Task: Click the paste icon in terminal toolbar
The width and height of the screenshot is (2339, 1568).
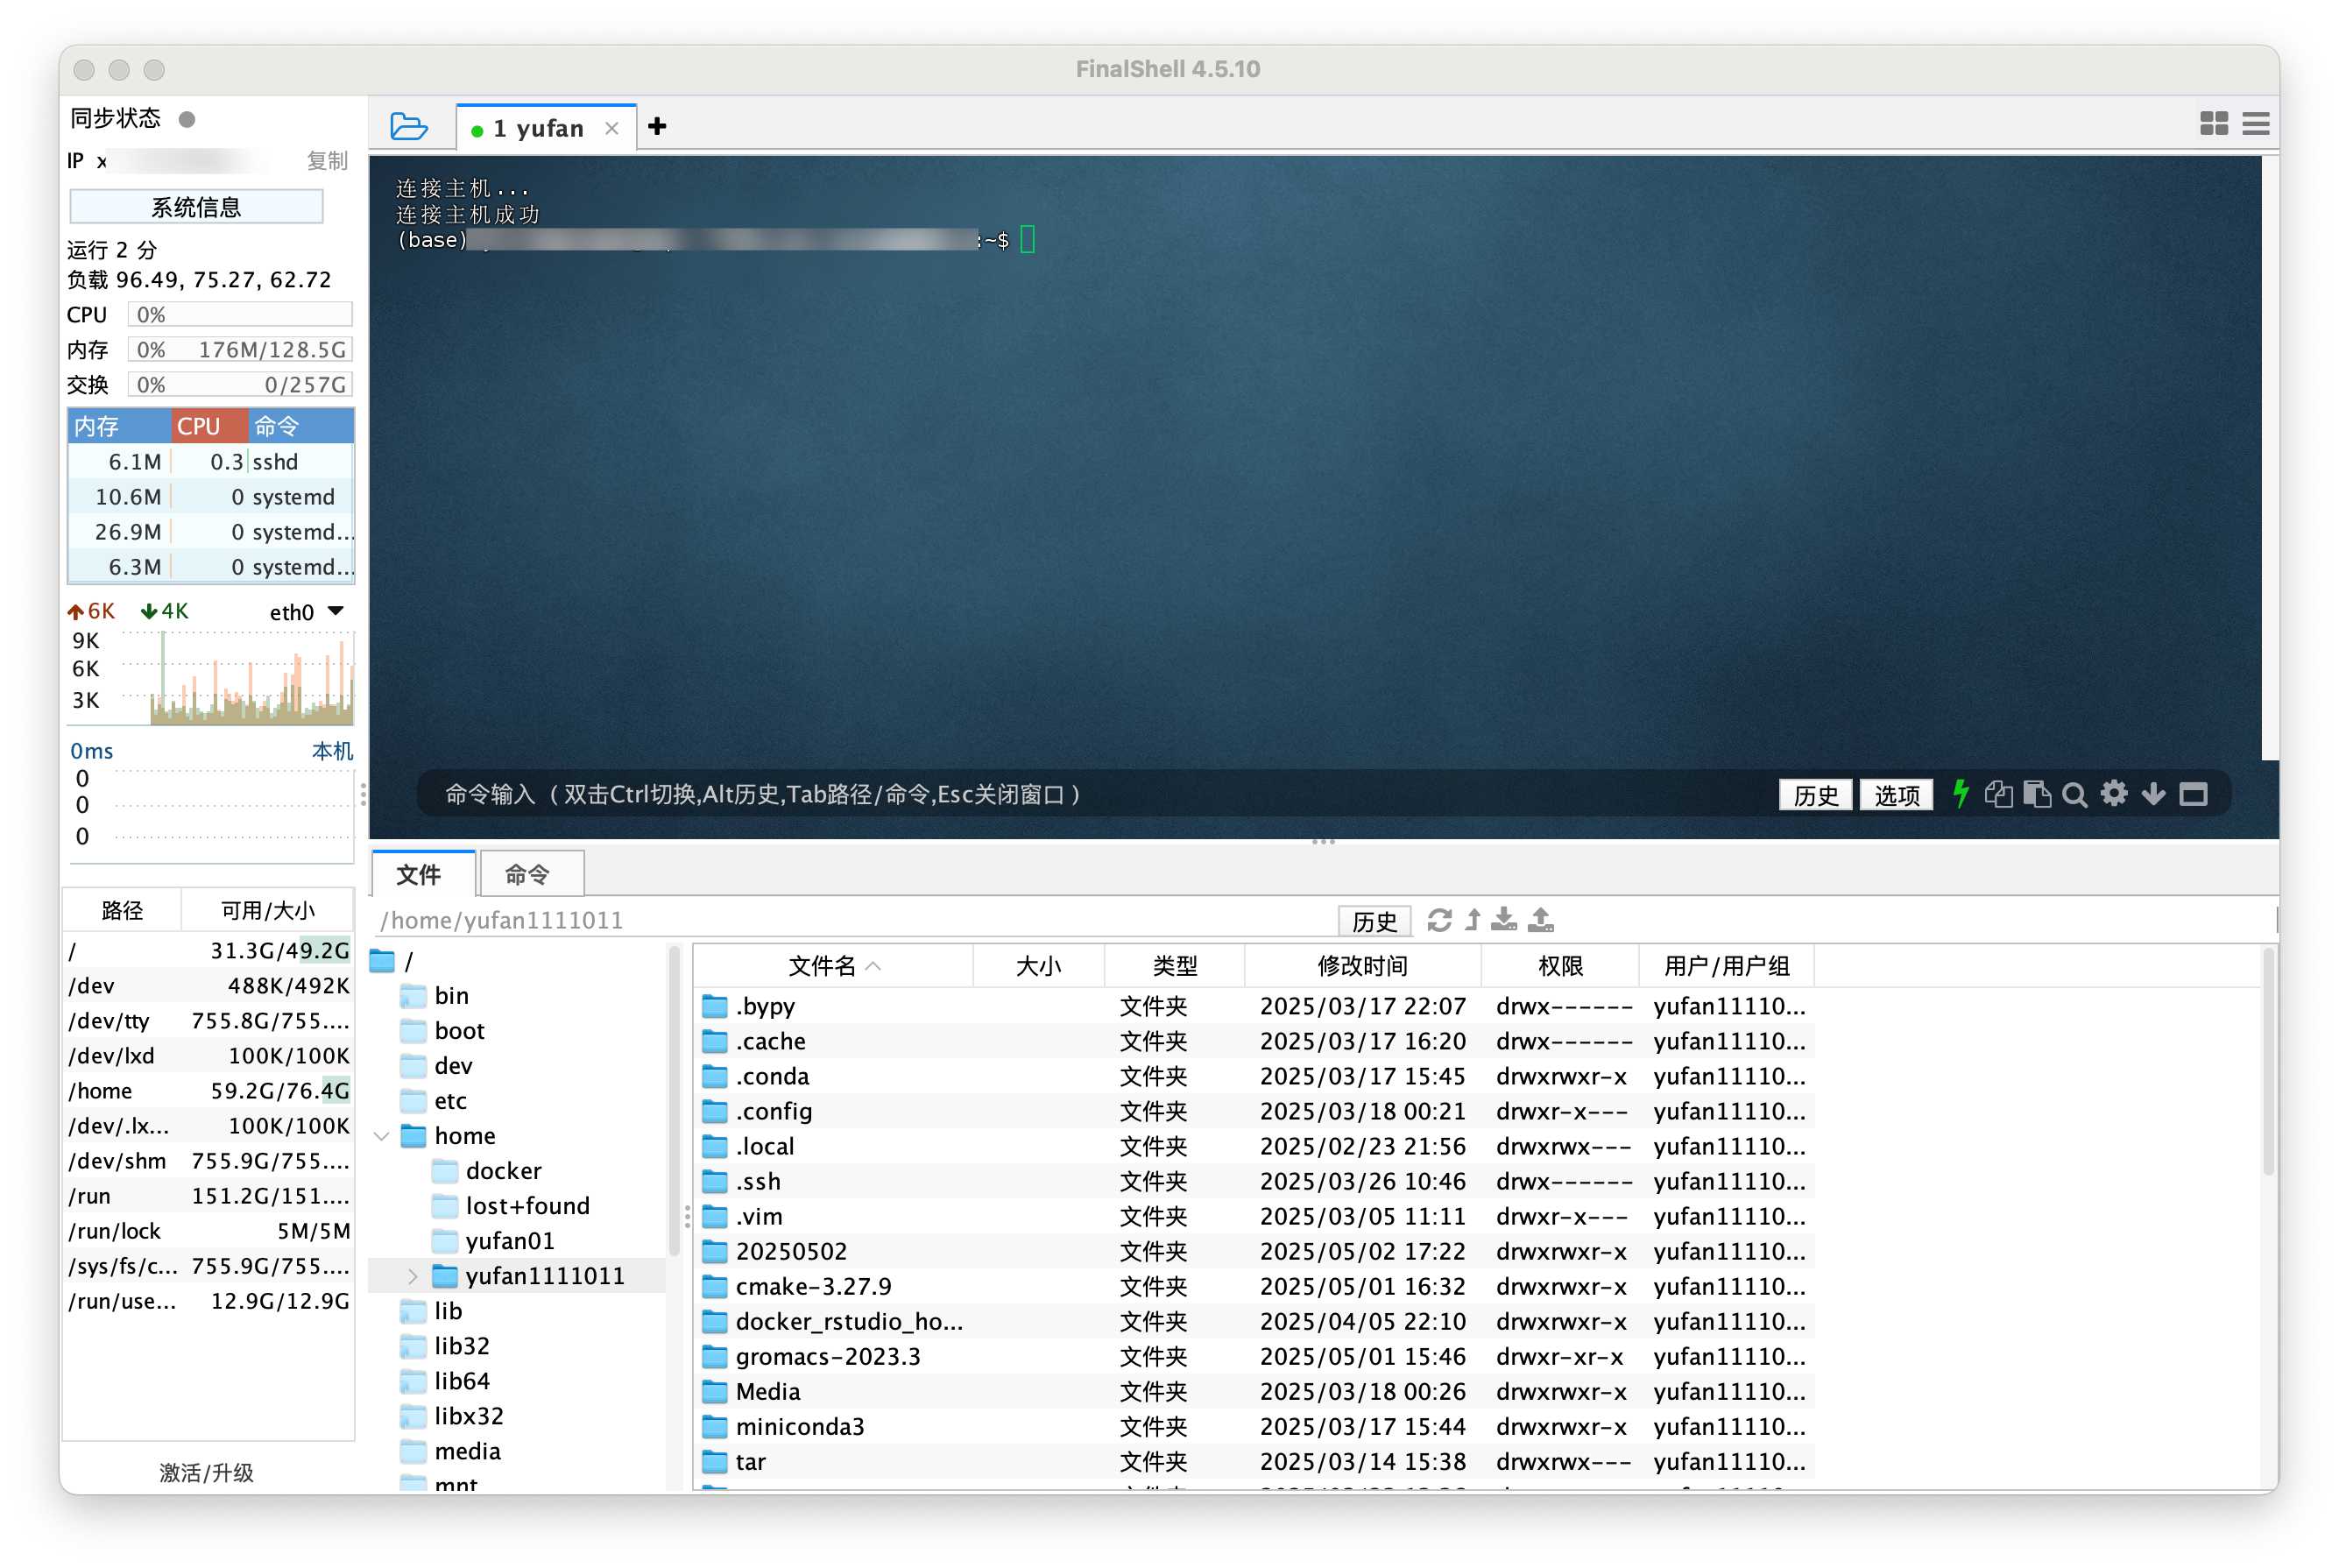Action: [2036, 794]
